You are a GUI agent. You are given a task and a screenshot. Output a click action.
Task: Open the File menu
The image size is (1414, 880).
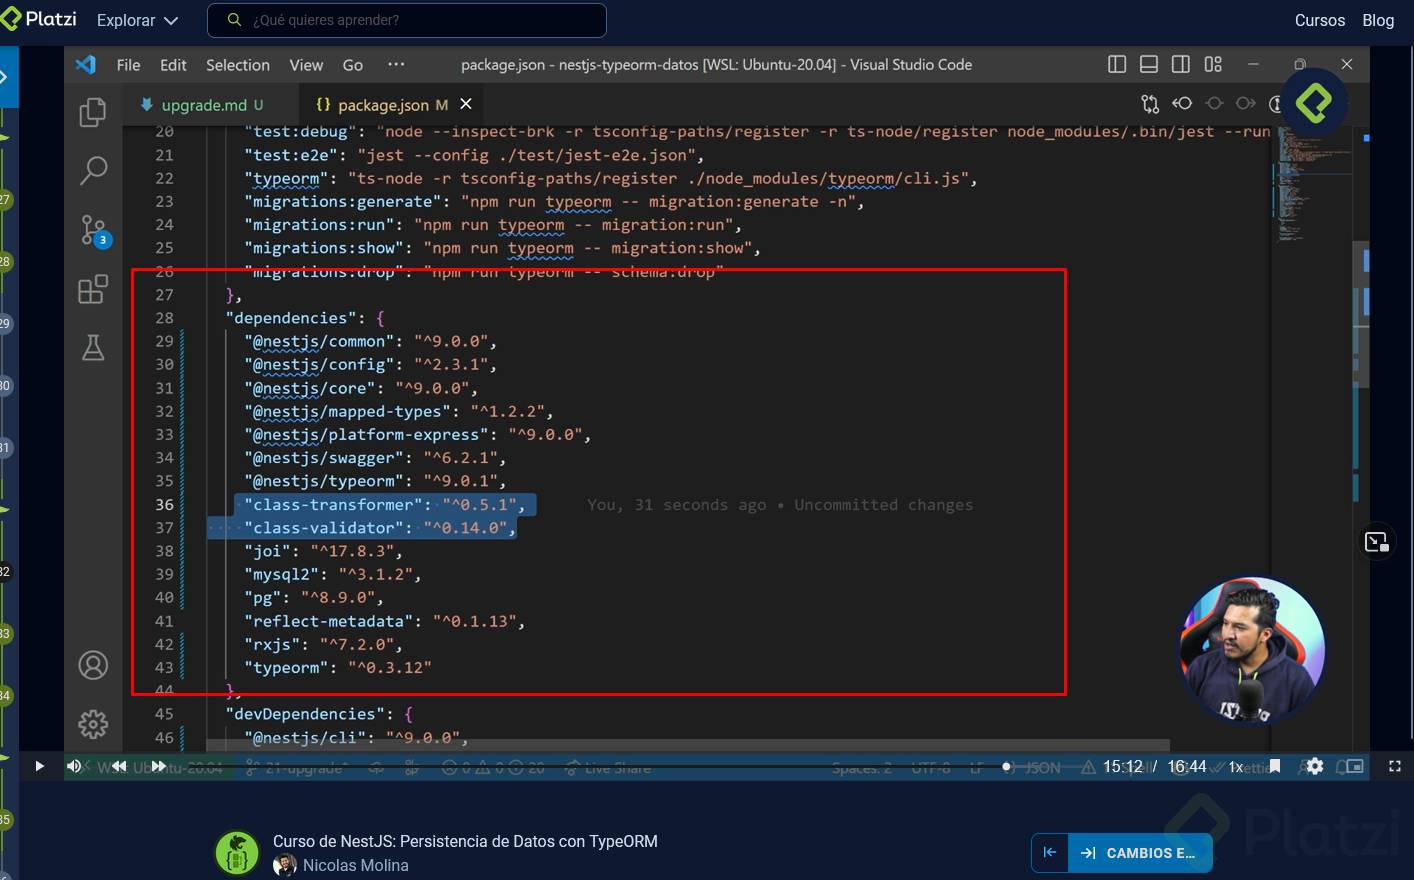tap(128, 65)
